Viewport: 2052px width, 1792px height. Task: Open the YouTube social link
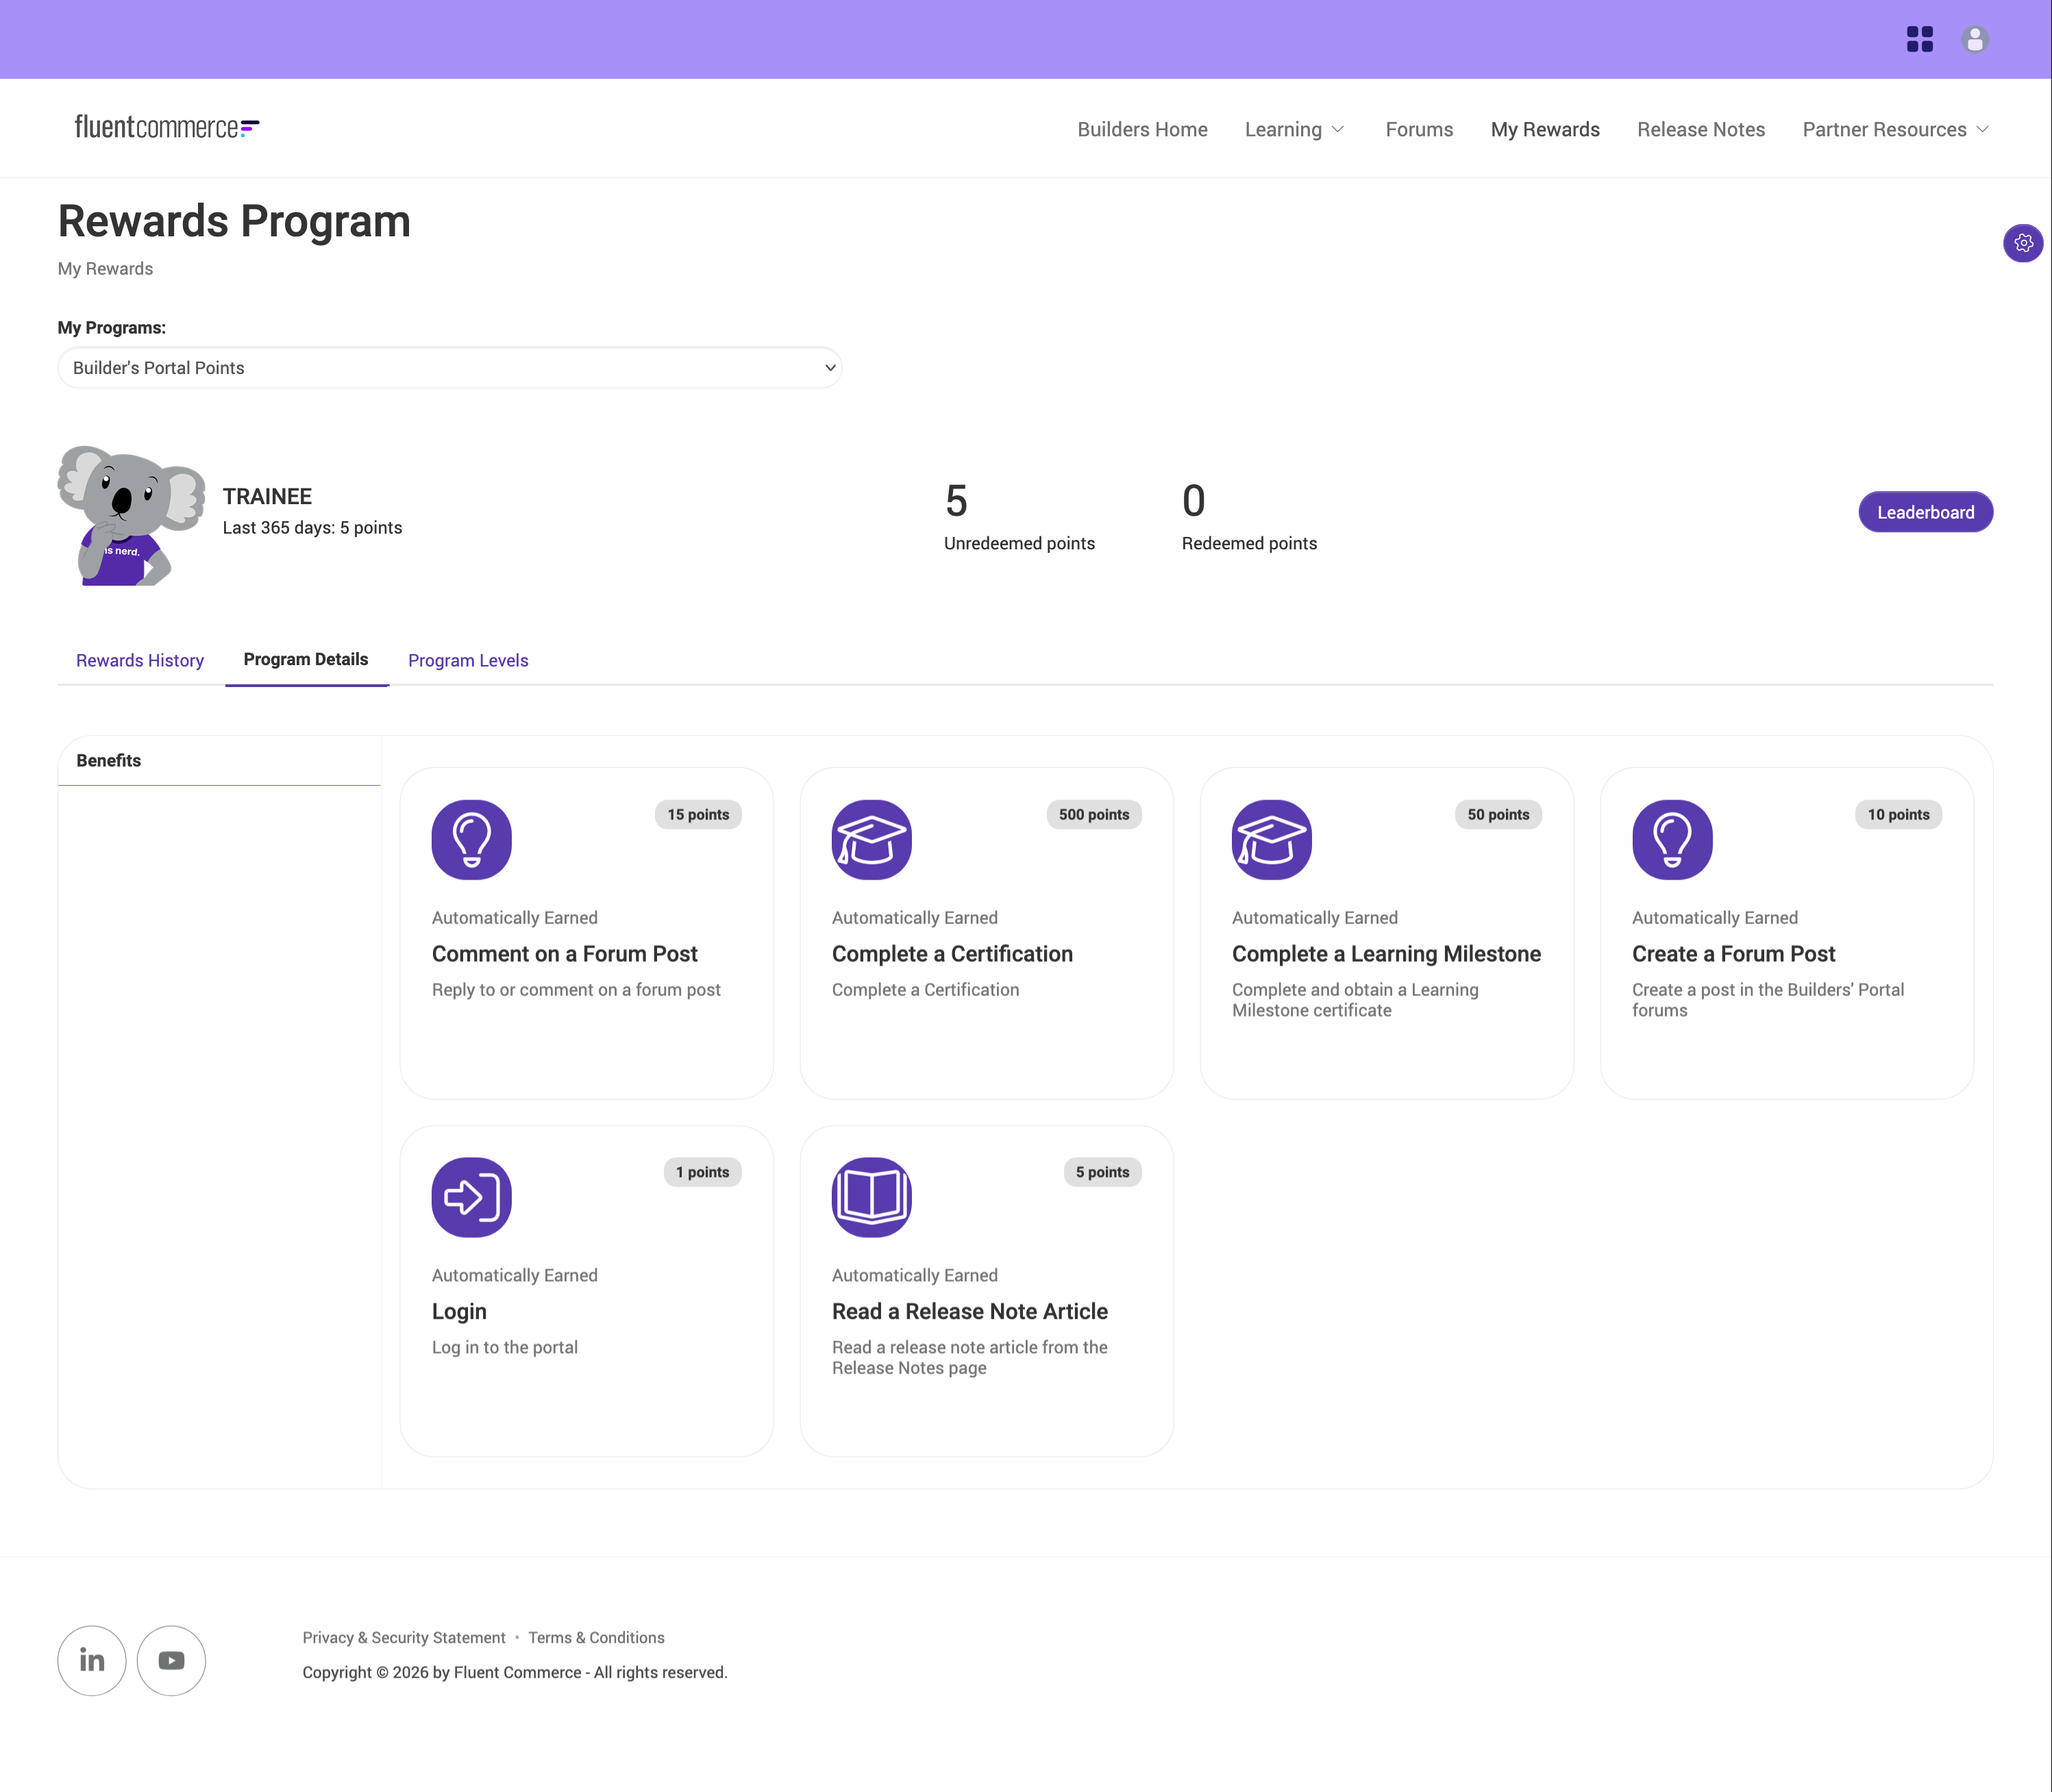point(171,1660)
